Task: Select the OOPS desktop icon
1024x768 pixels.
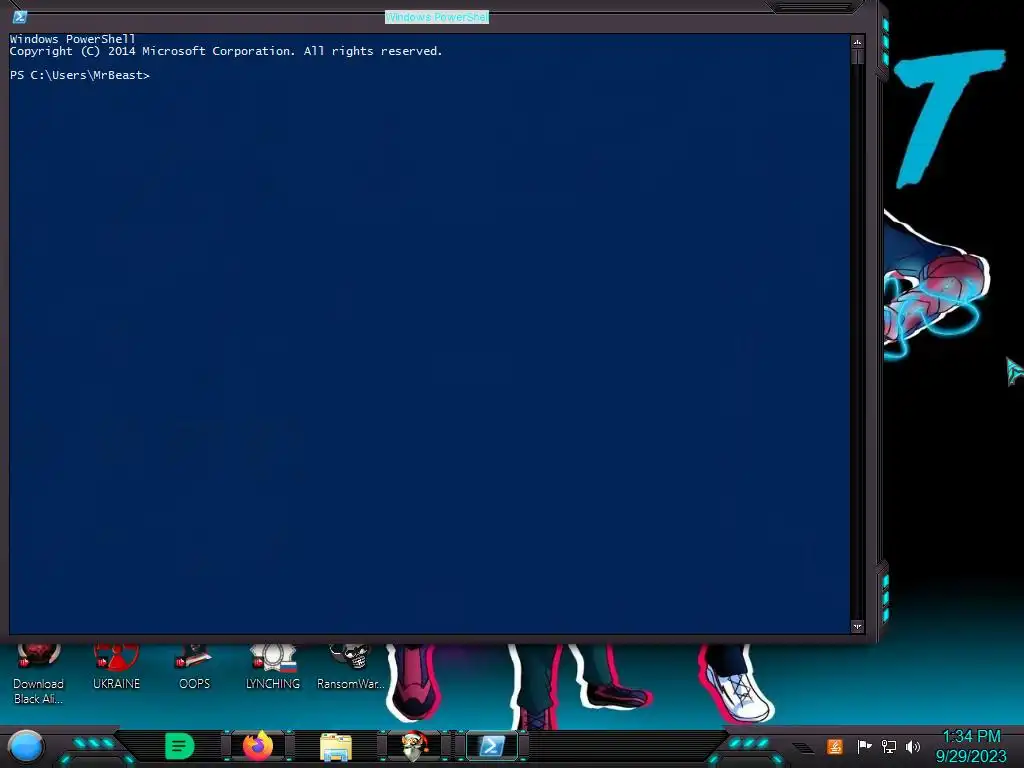Action: pyautogui.click(x=194, y=666)
